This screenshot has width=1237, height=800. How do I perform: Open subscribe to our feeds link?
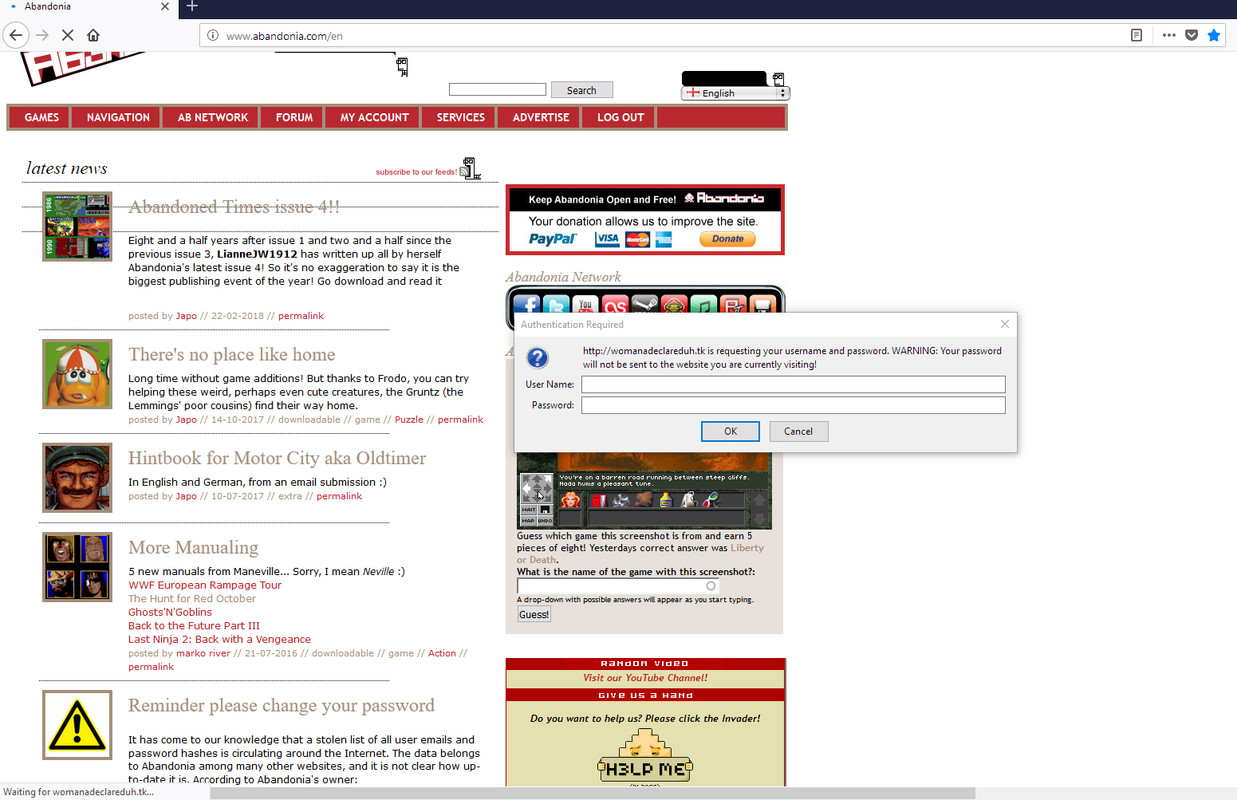click(x=416, y=172)
